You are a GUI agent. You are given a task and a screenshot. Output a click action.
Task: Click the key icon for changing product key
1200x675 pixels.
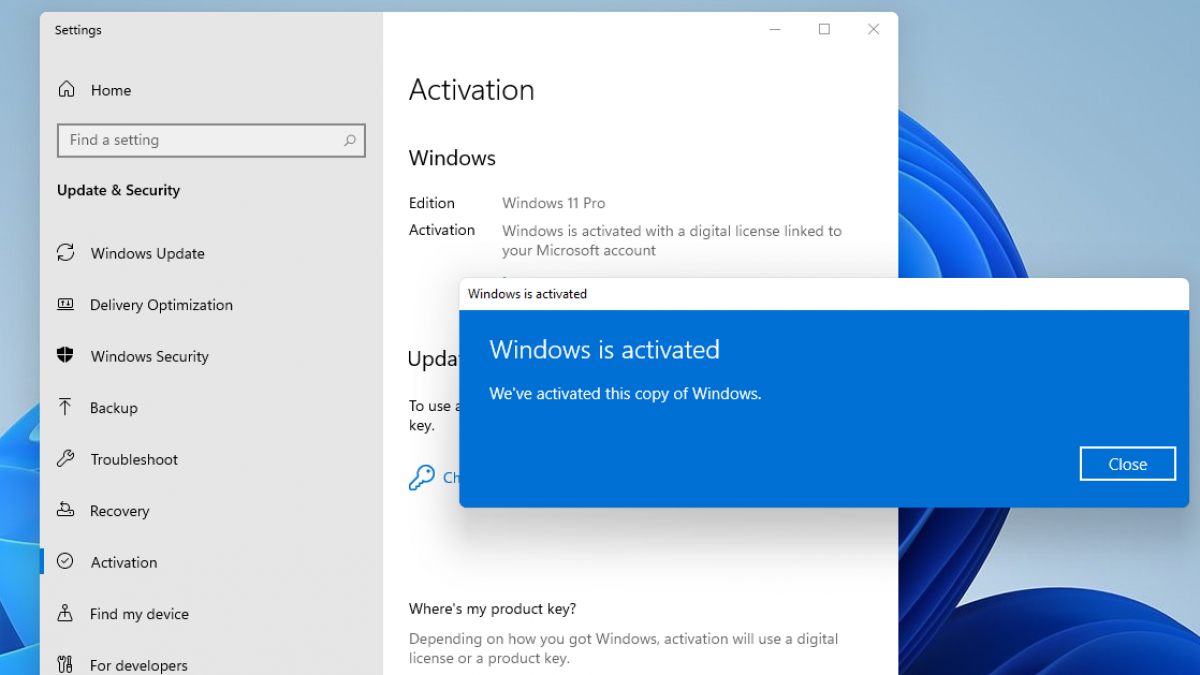pyautogui.click(x=421, y=478)
